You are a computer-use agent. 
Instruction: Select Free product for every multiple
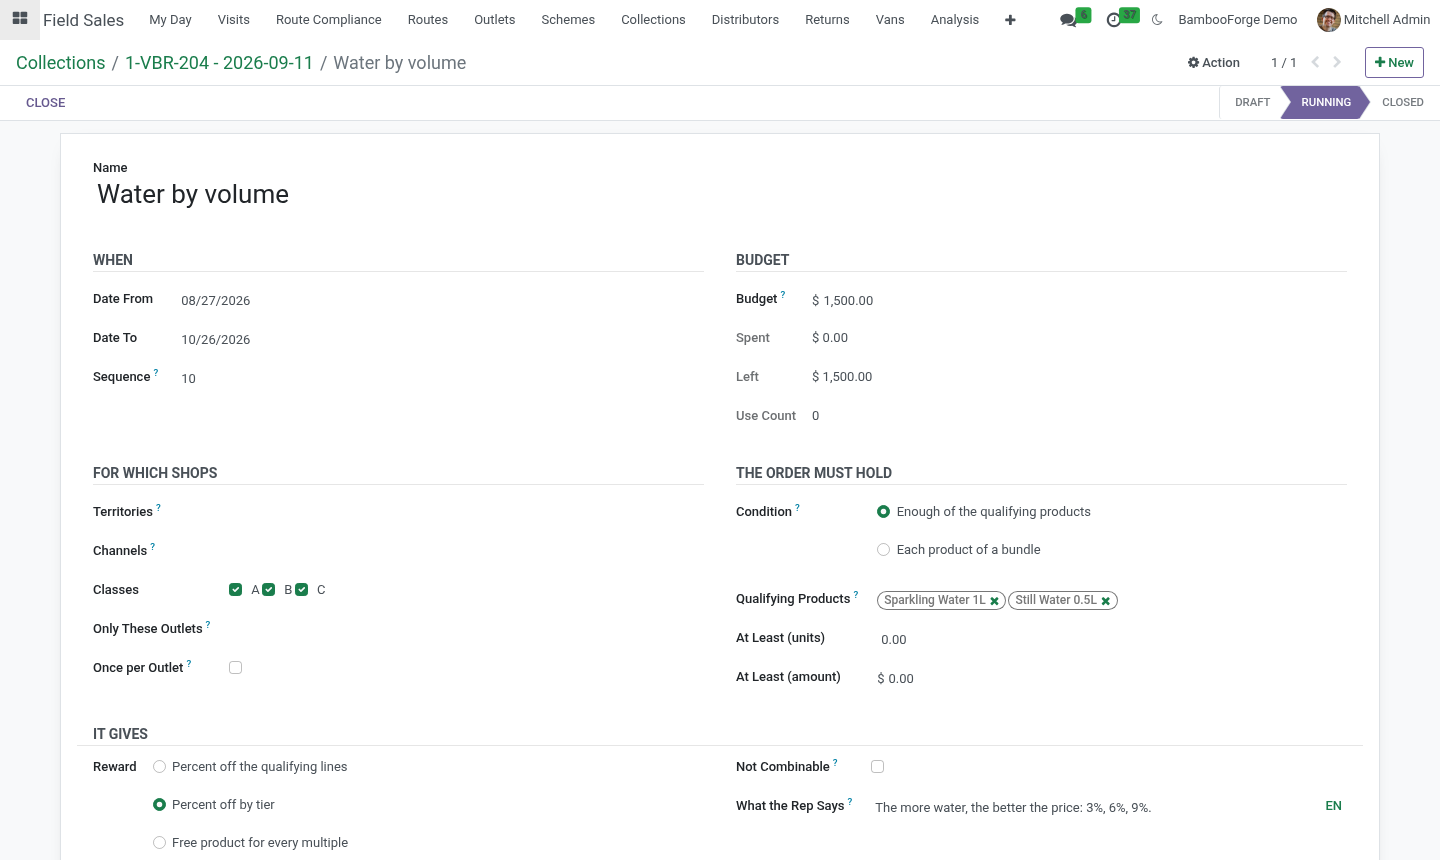159,843
